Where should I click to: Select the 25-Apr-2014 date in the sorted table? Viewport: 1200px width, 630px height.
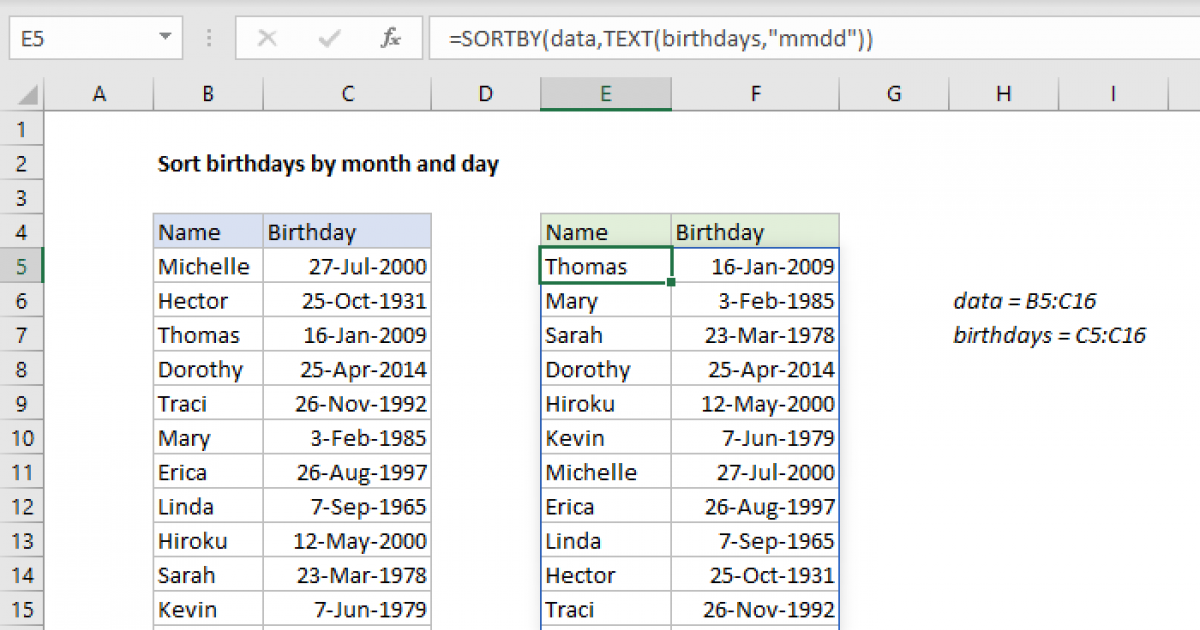coord(755,368)
